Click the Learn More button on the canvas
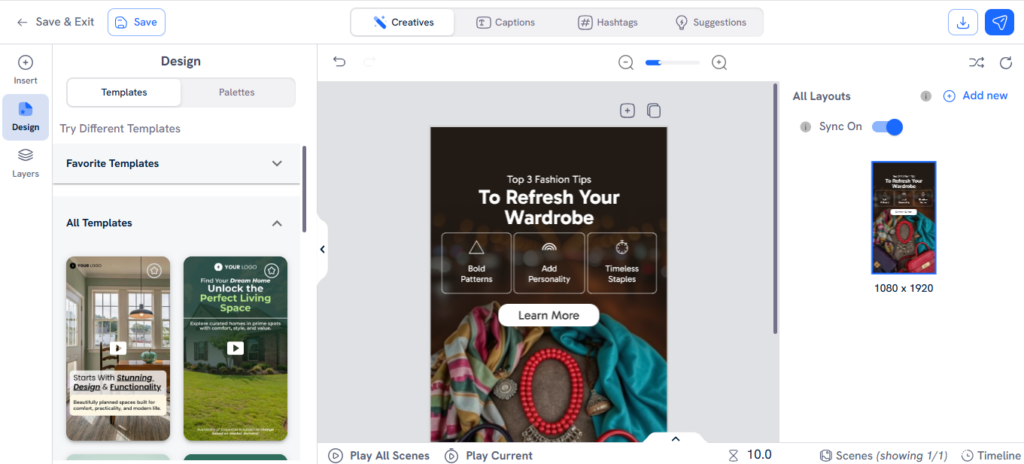This screenshot has height=464, width=1024. click(x=549, y=315)
